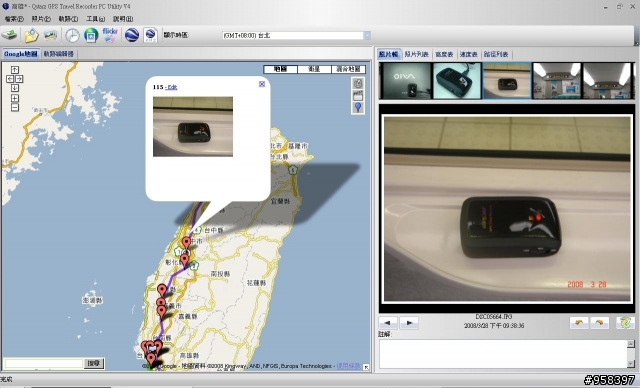
Task: Click the delete photo bin icon
Action: [625, 323]
